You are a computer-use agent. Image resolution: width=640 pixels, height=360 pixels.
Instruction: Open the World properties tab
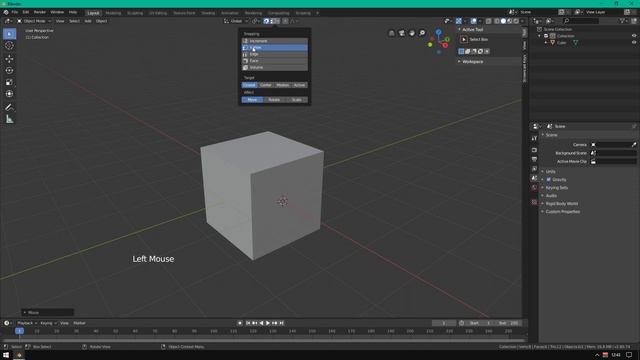(534, 188)
